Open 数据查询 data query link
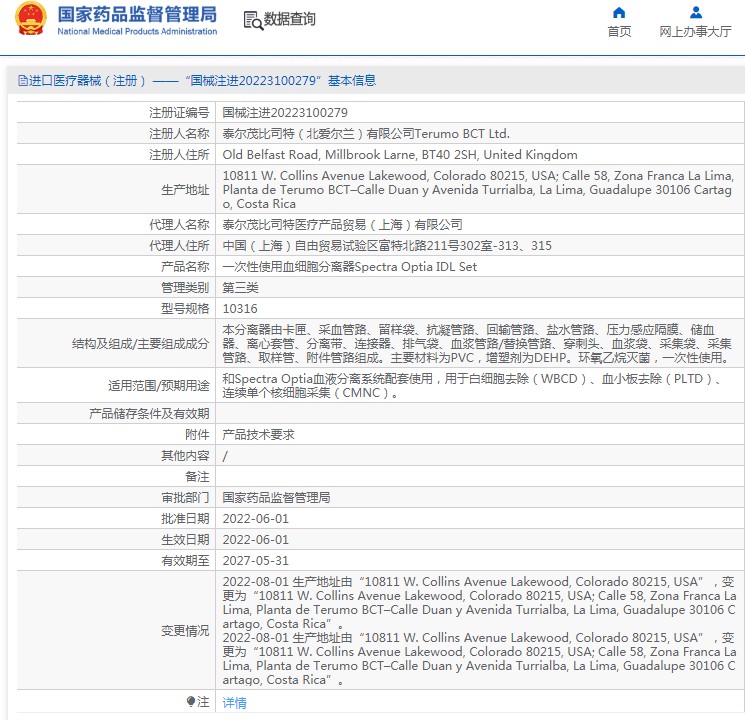This screenshot has height=720, width=745. (289, 19)
